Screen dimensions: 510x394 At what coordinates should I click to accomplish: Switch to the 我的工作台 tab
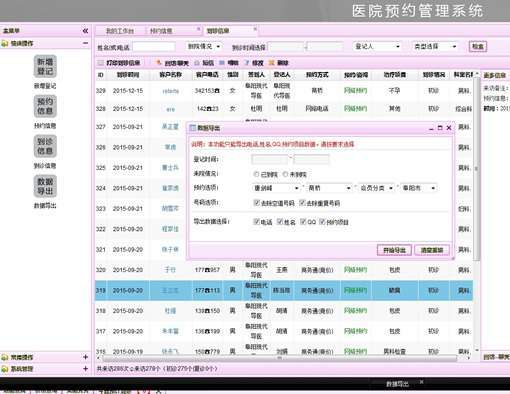pos(120,31)
